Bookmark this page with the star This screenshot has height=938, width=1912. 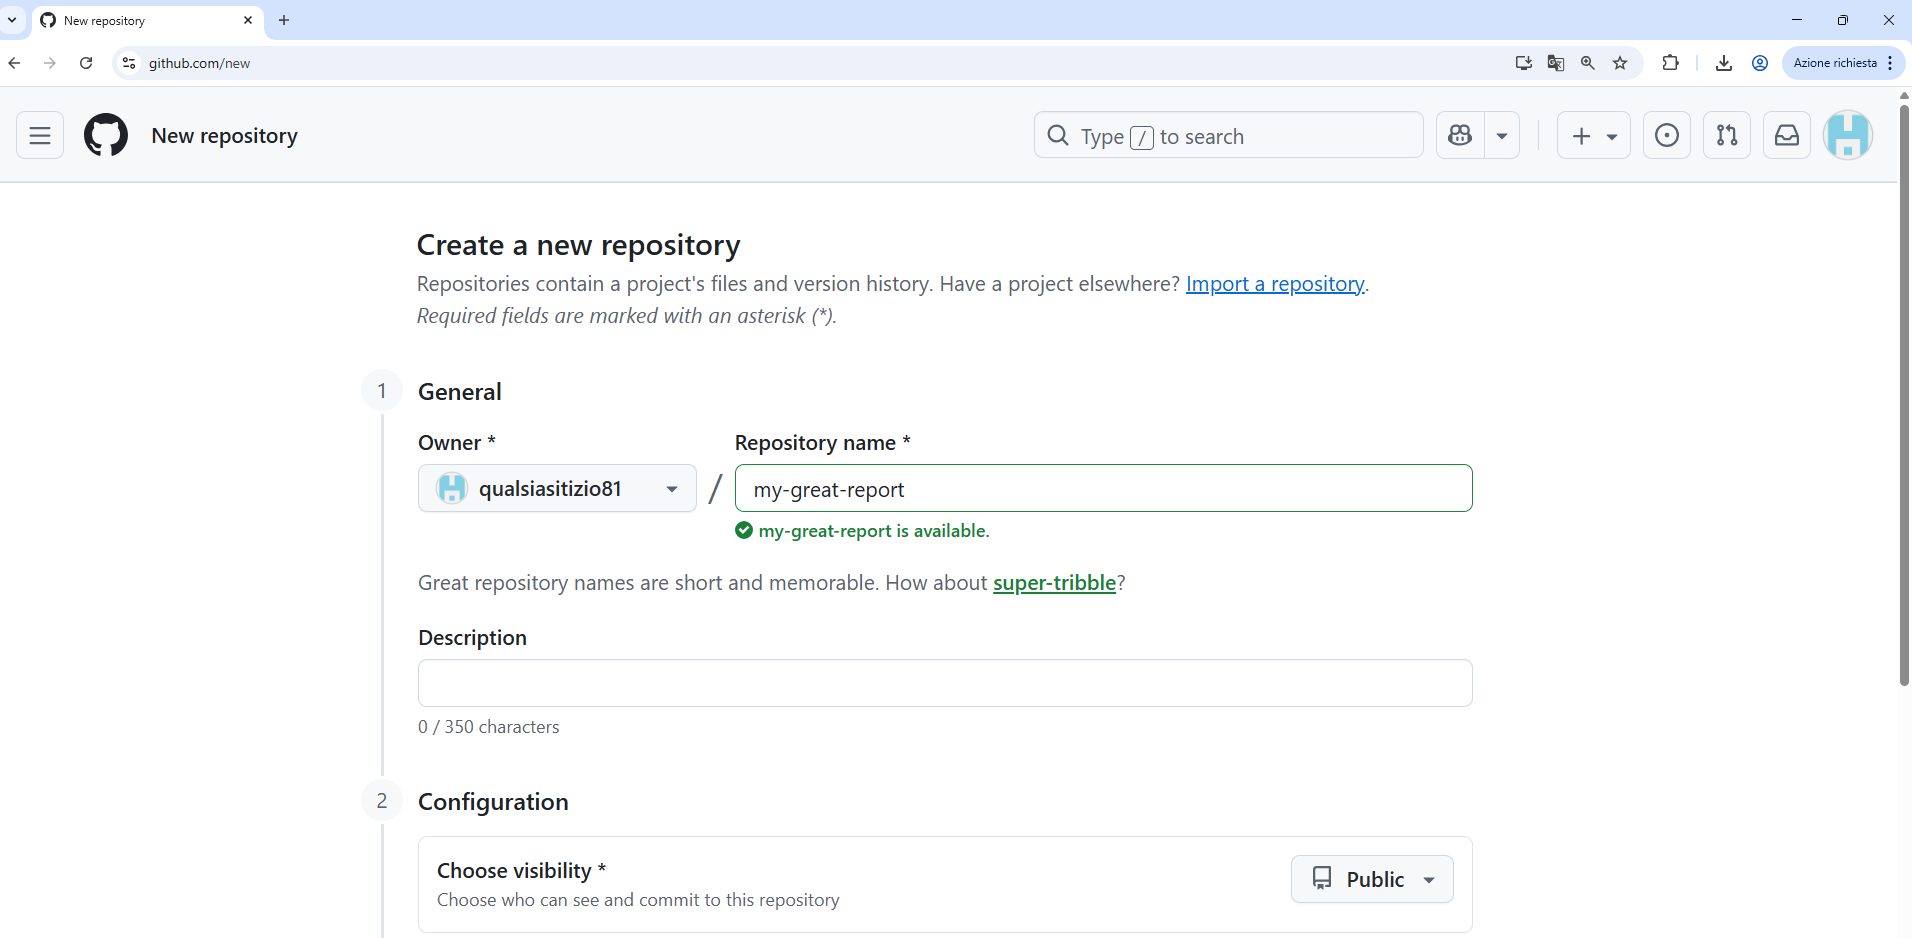point(1620,63)
